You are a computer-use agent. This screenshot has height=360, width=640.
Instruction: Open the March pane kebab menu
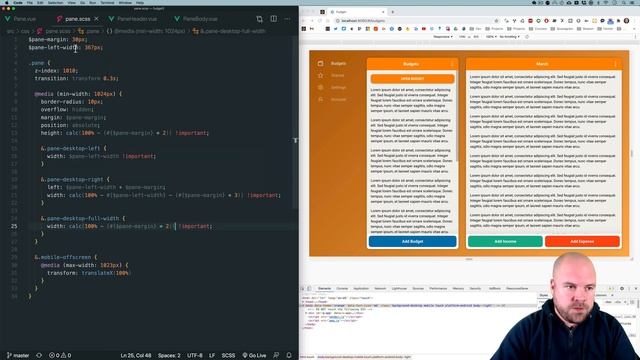(615, 64)
